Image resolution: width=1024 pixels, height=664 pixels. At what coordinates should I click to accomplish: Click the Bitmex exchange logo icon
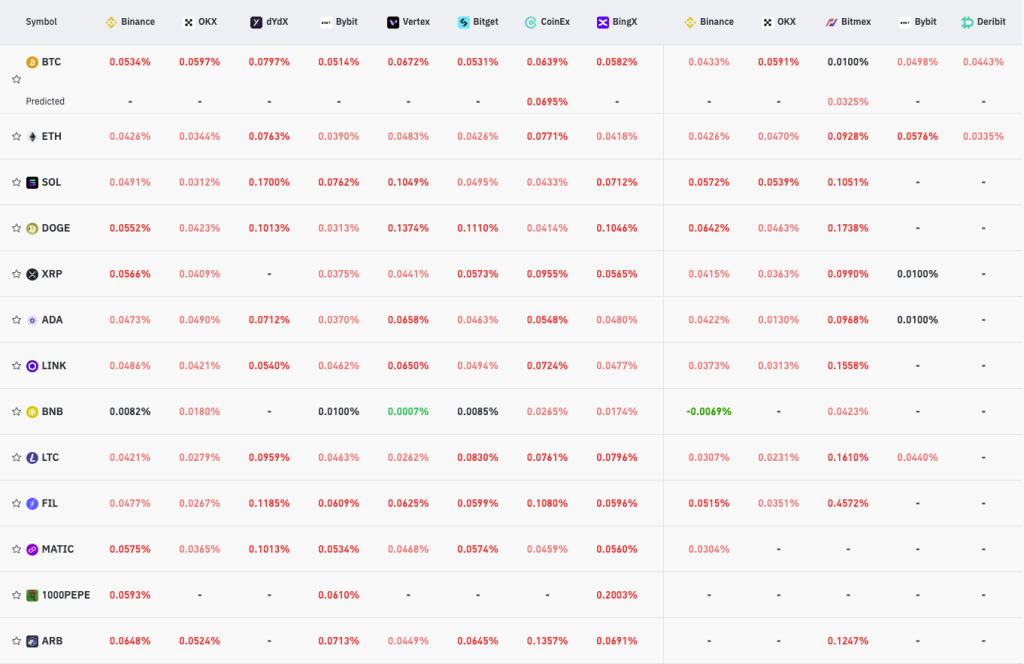click(x=831, y=22)
